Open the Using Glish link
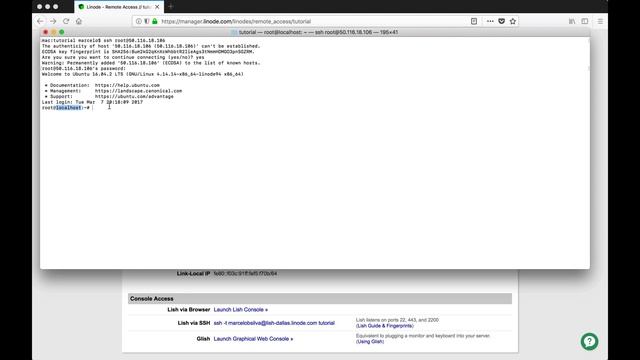This screenshot has height=360, width=640. 370,342
